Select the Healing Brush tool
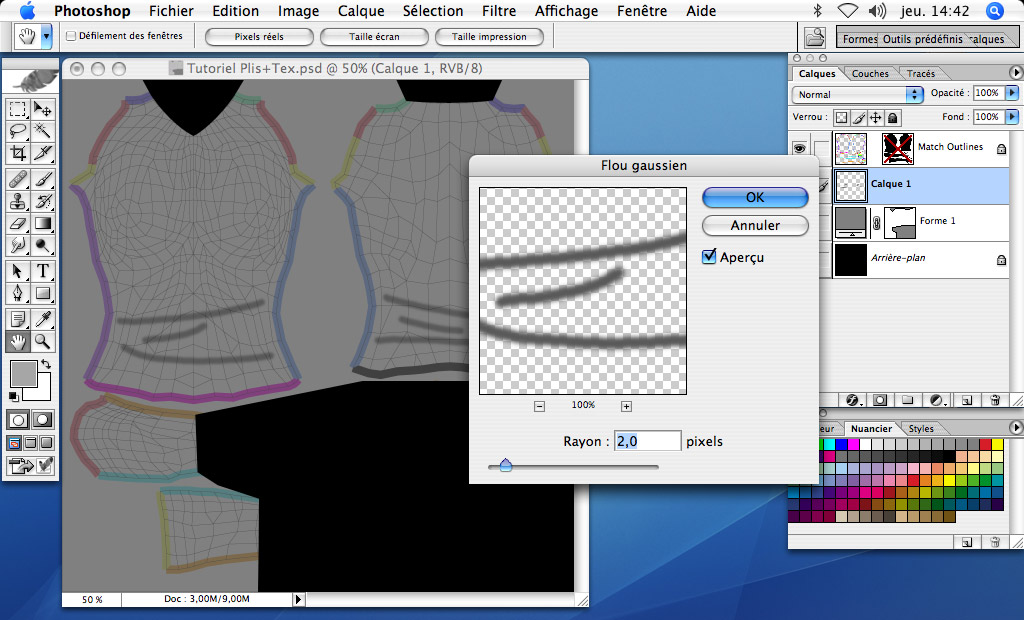 pyautogui.click(x=18, y=179)
